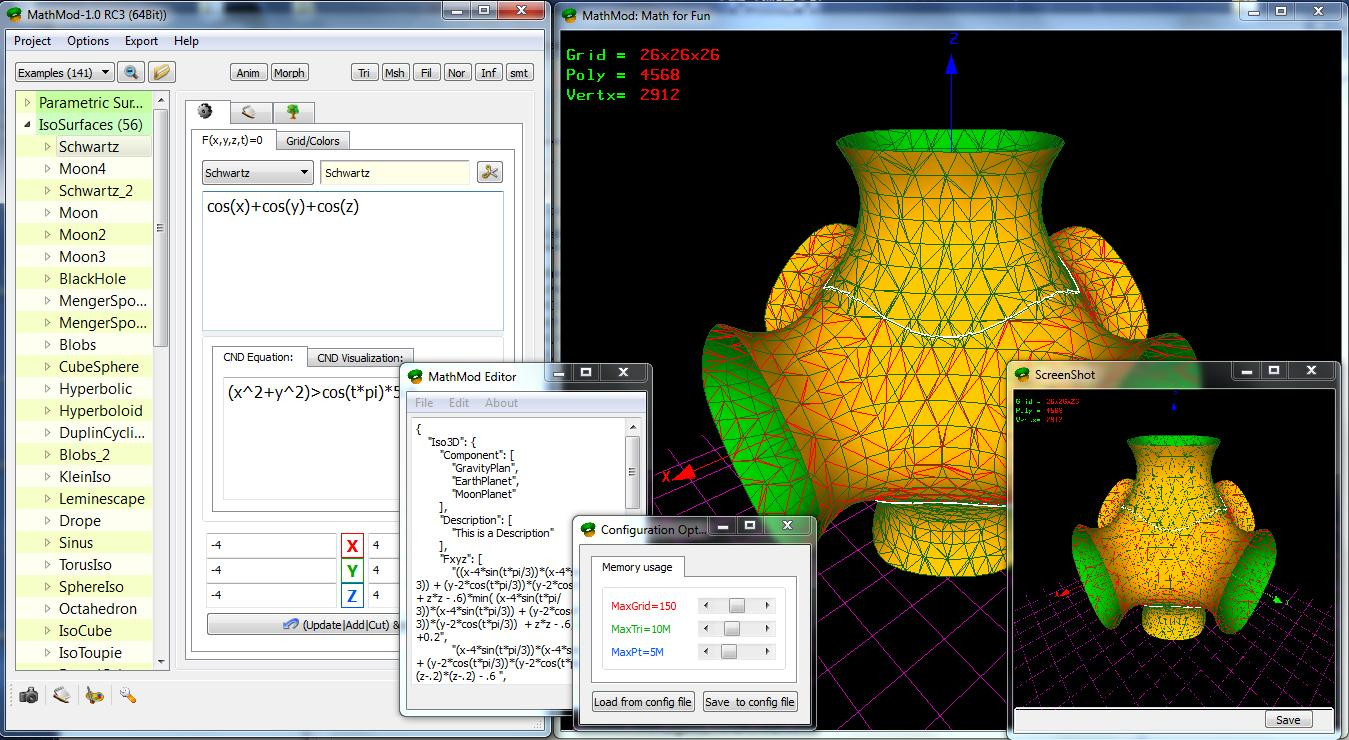The height and width of the screenshot is (740, 1349).
Task: Open the Export menu
Action: pyautogui.click(x=141, y=41)
